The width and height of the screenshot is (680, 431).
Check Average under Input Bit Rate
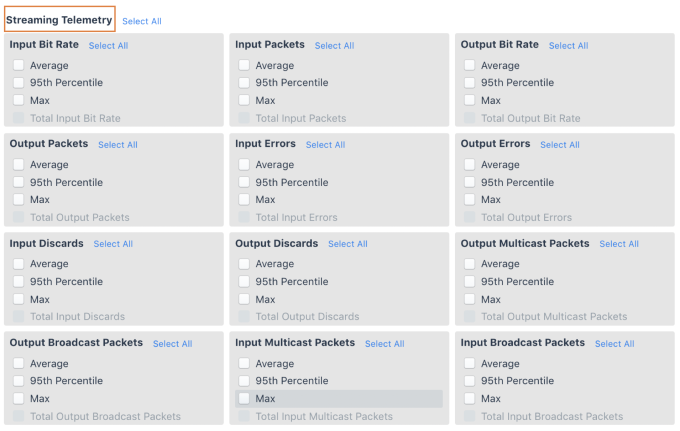pos(19,66)
